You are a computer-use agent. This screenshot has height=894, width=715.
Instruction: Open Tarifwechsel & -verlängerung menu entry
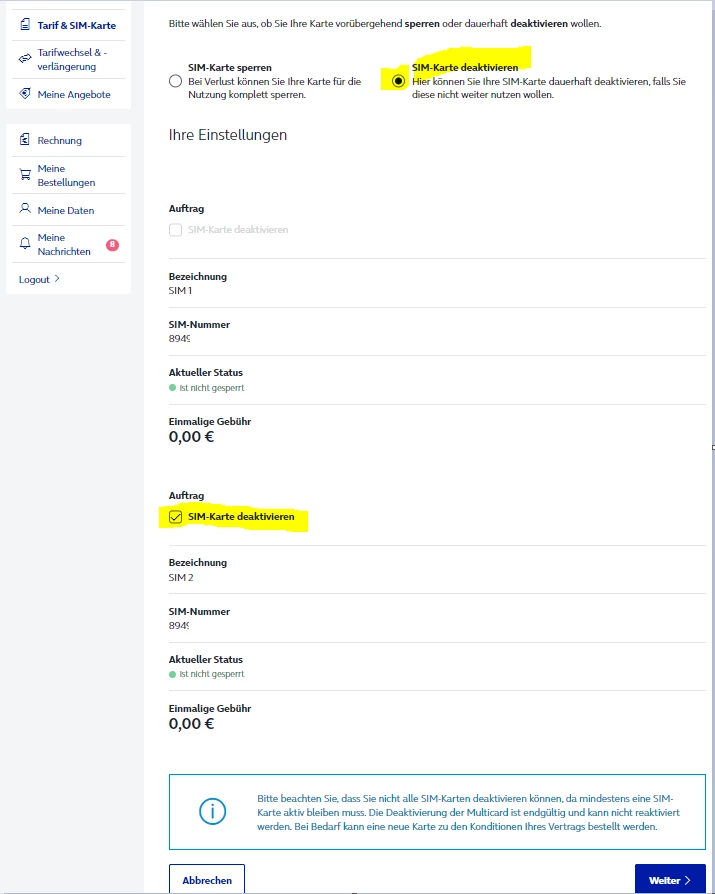(68, 59)
